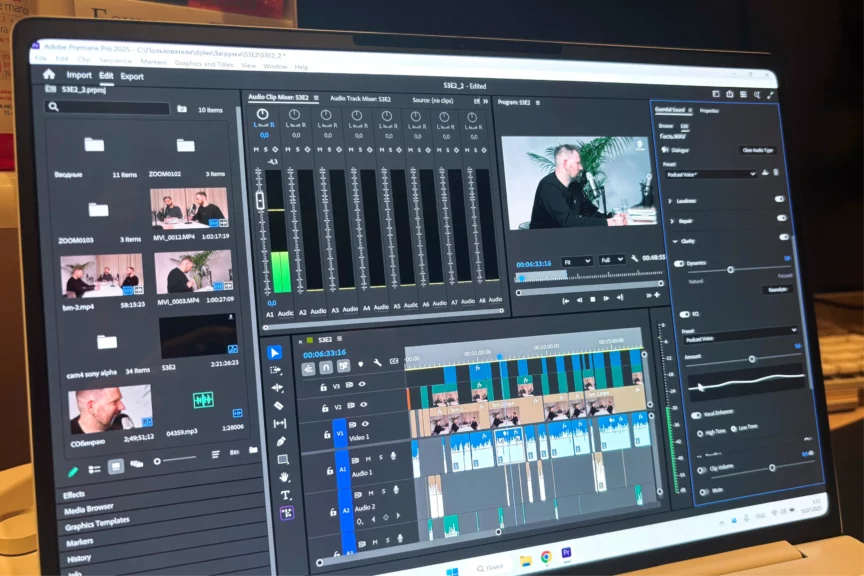Screen dimensions: 864x576
Task: Open the Podcast Voice preset dropdown
Action: [x=720, y=174]
